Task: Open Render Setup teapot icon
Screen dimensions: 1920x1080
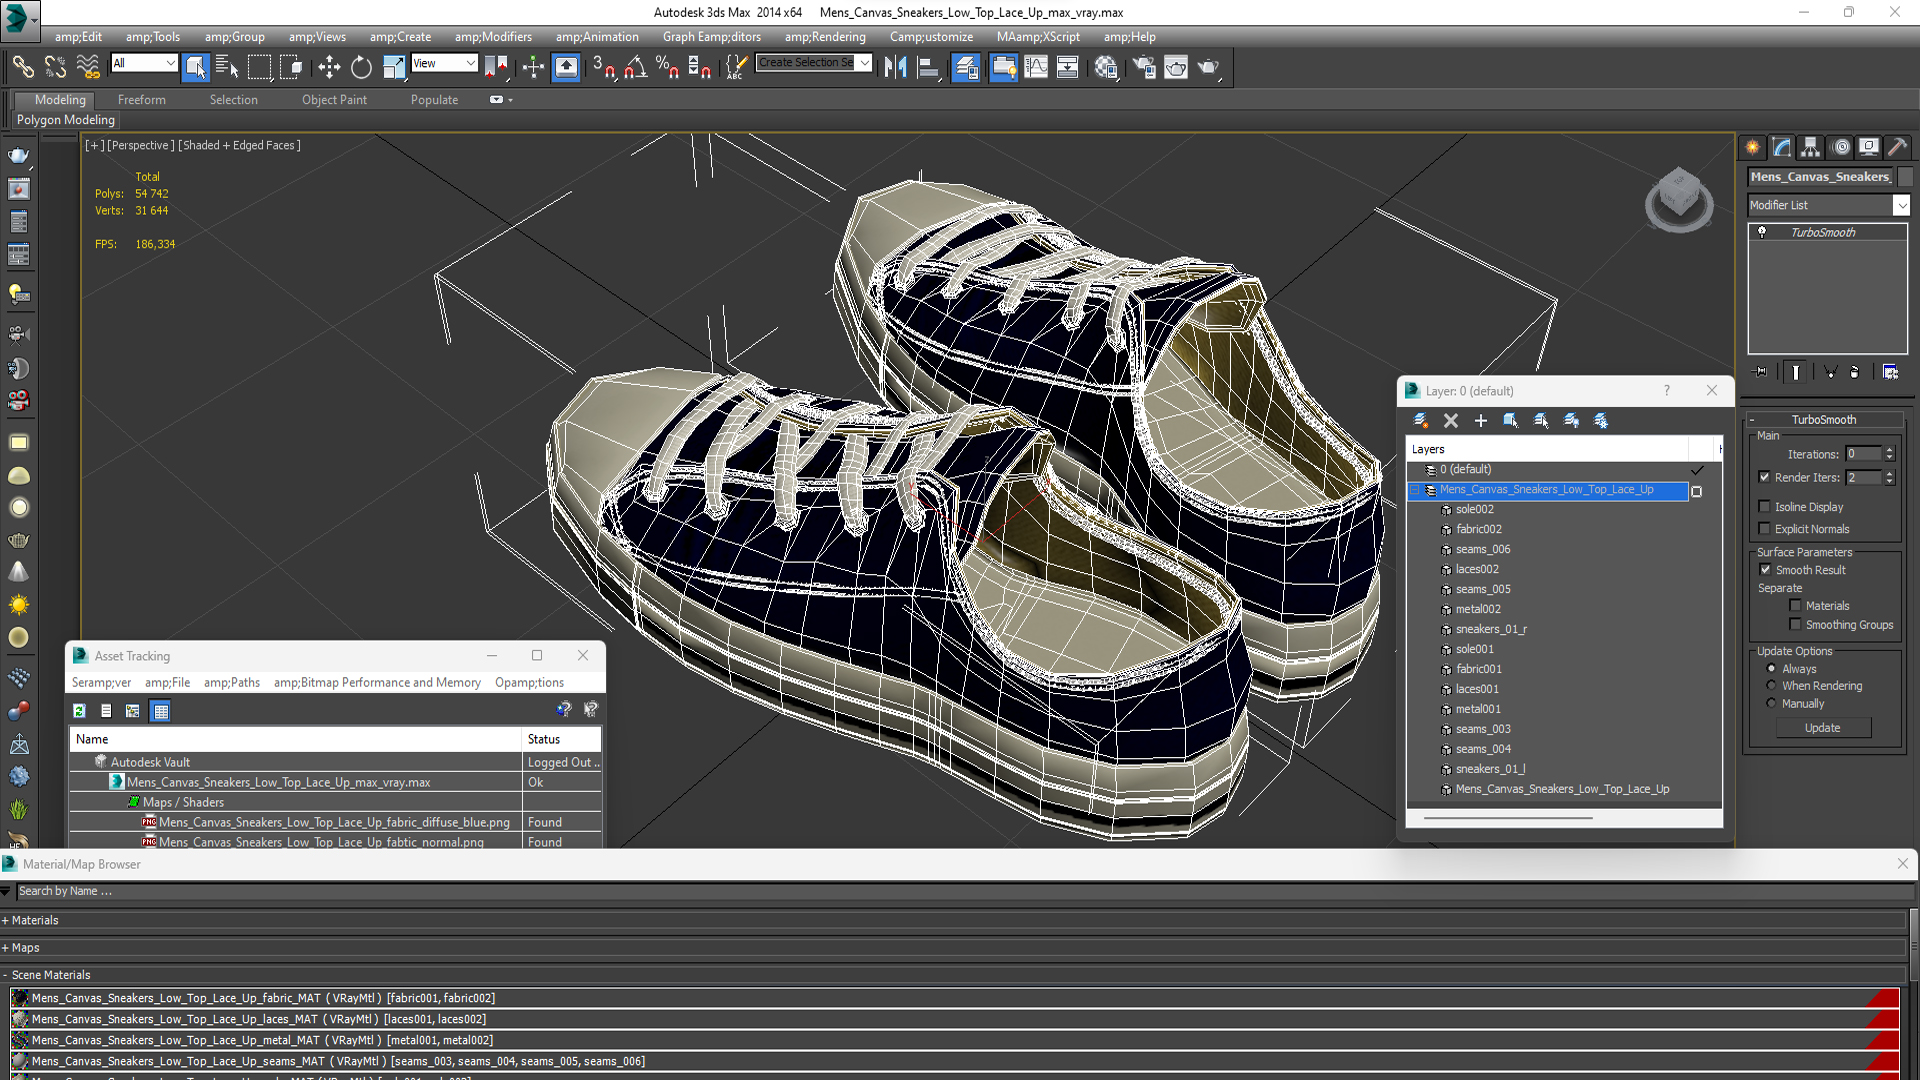Action: [x=1144, y=67]
